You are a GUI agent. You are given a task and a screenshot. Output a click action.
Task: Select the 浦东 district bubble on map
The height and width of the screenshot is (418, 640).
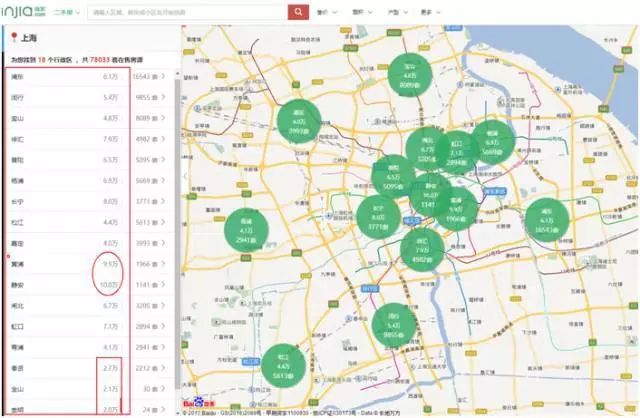(545, 220)
